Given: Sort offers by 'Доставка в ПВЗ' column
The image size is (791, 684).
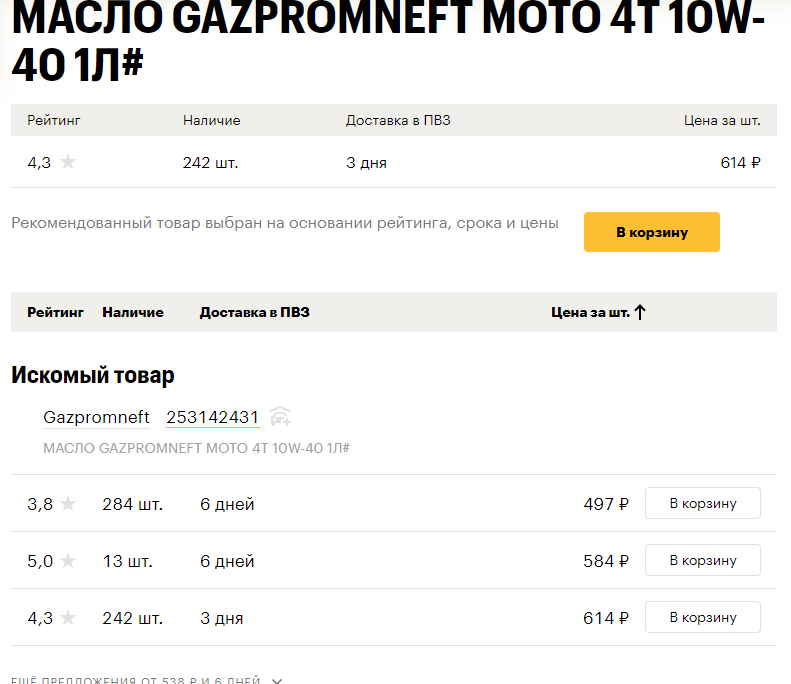Looking at the screenshot, I should 254,312.
